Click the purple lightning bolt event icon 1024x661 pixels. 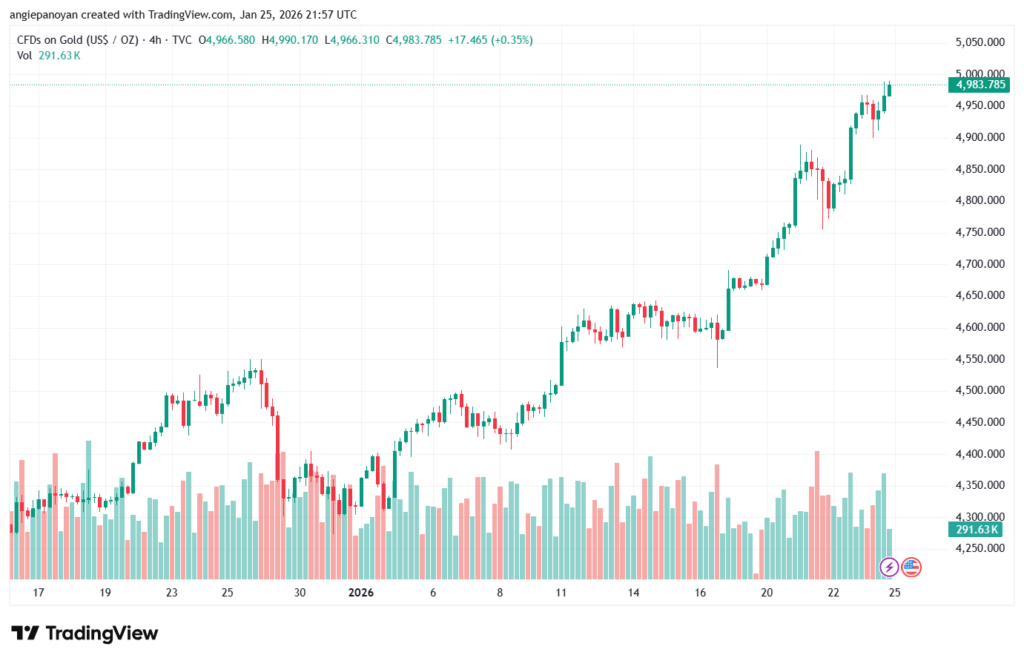(889, 567)
